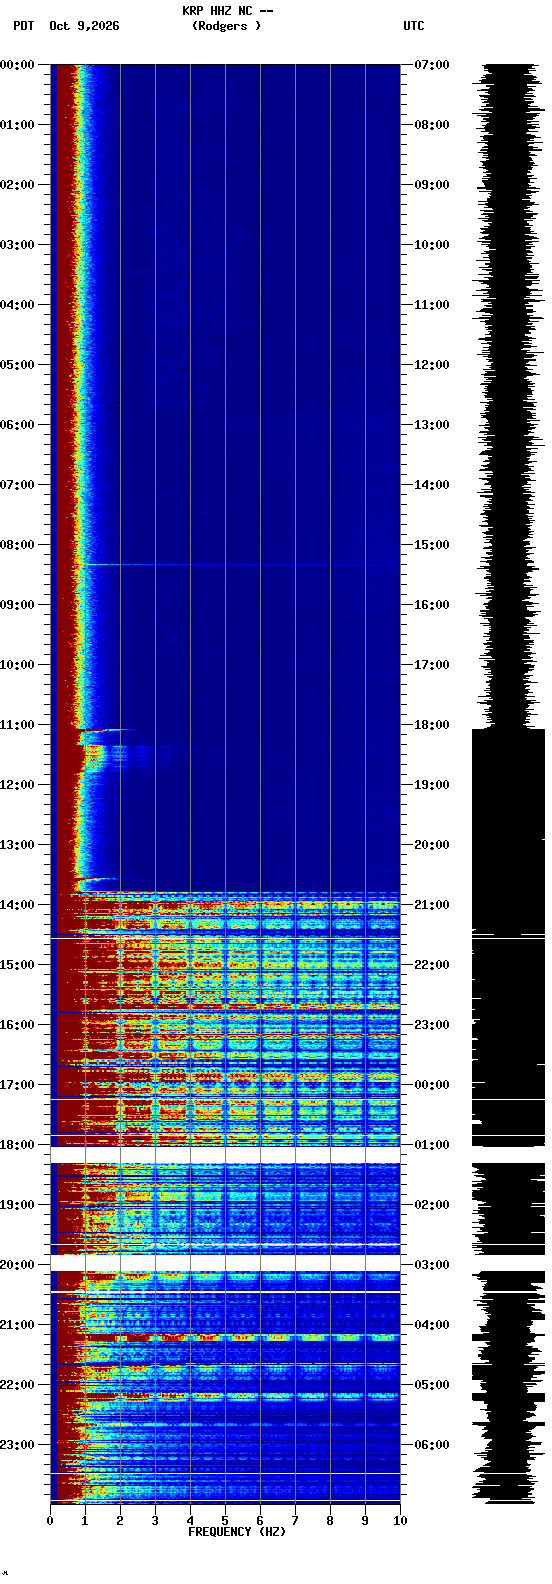The width and height of the screenshot is (552, 1584).
Task: Click the 07:00 label on the UTC axis
Action: point(432,65)
